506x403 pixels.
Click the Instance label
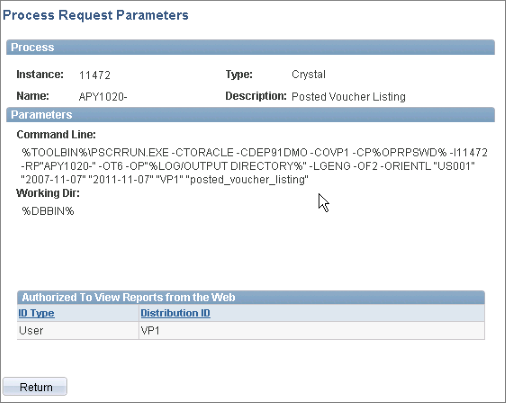point(40,74)
